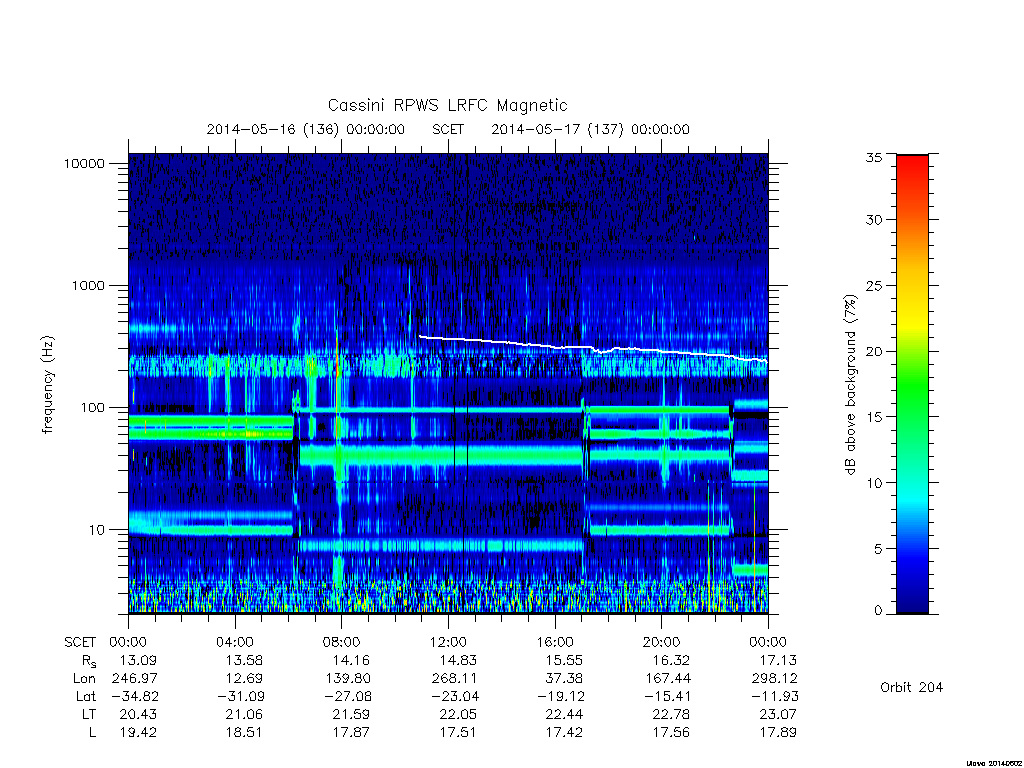Click the 30 colorbar tick value

[874, 220]
